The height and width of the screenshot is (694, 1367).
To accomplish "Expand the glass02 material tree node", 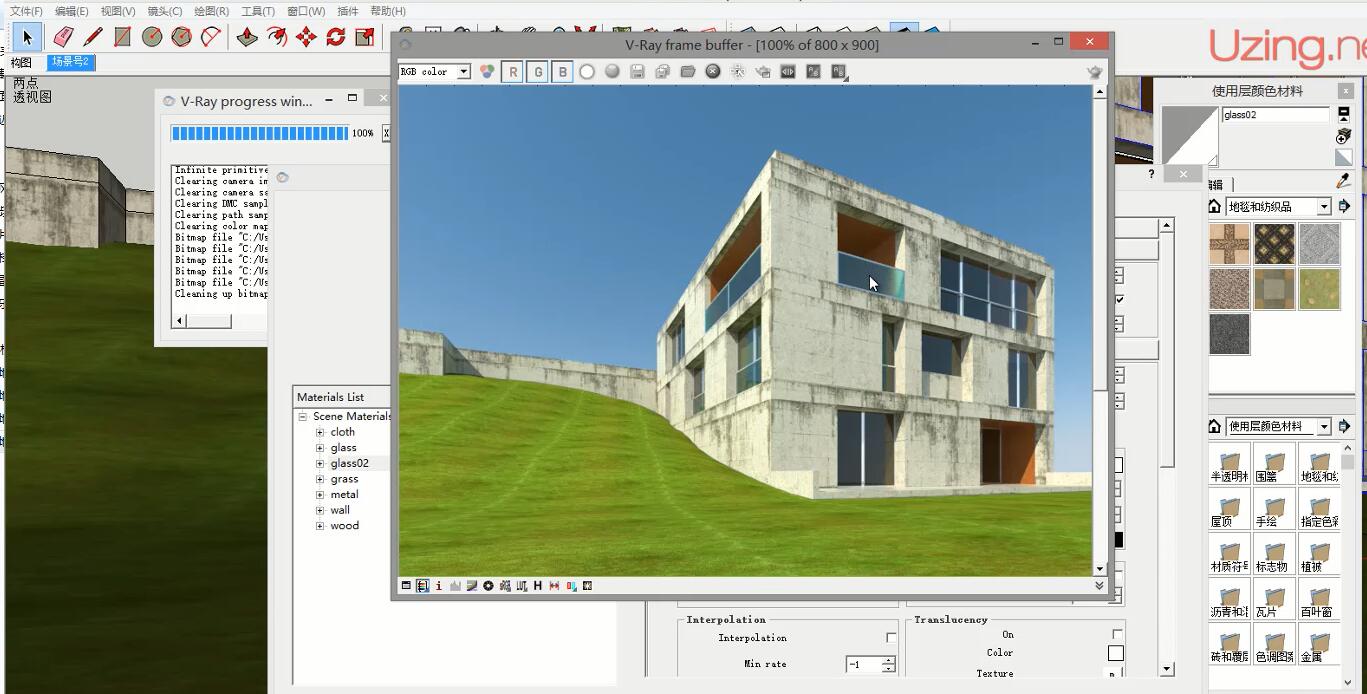I will tap(320, 464).
